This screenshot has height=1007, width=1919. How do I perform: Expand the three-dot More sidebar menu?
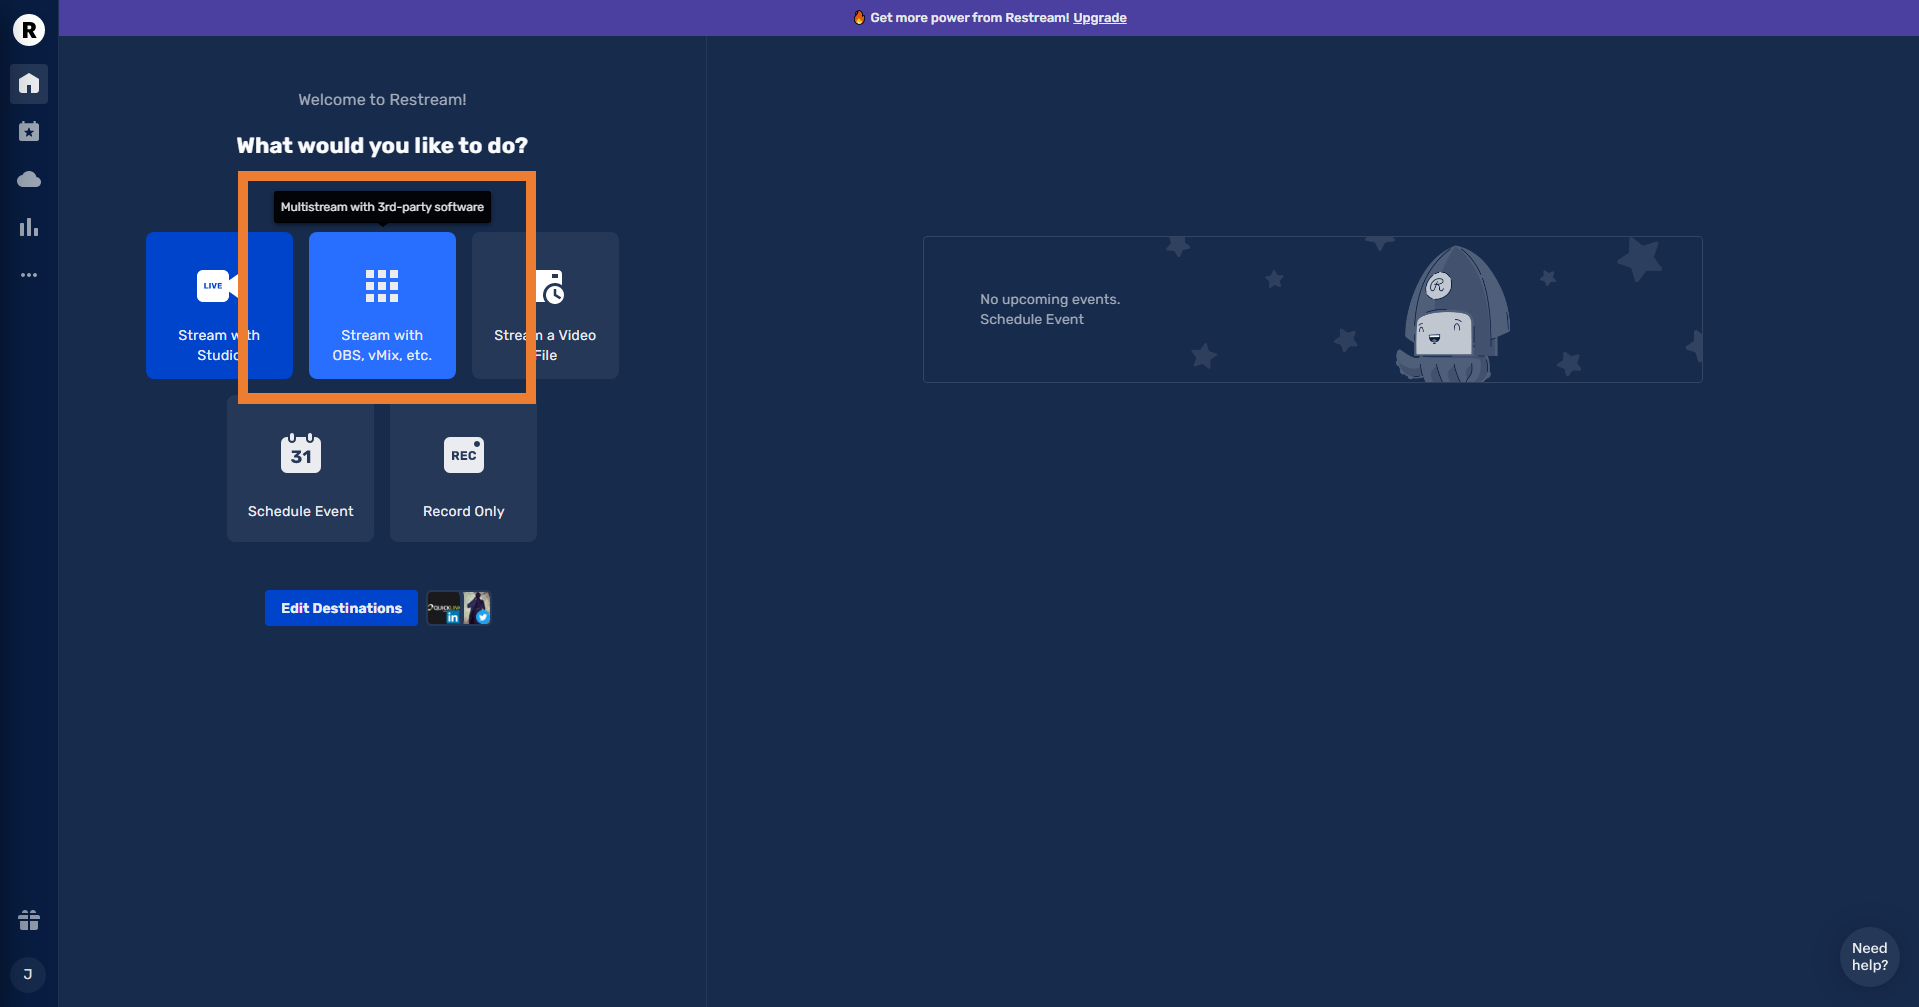point(29,275)
